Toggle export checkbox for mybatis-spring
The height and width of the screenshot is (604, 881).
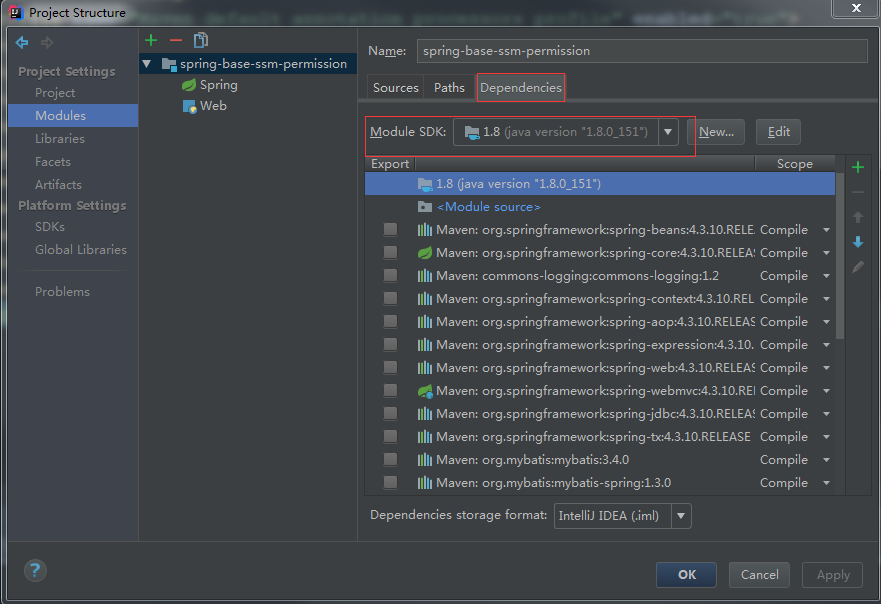[390, 483]
